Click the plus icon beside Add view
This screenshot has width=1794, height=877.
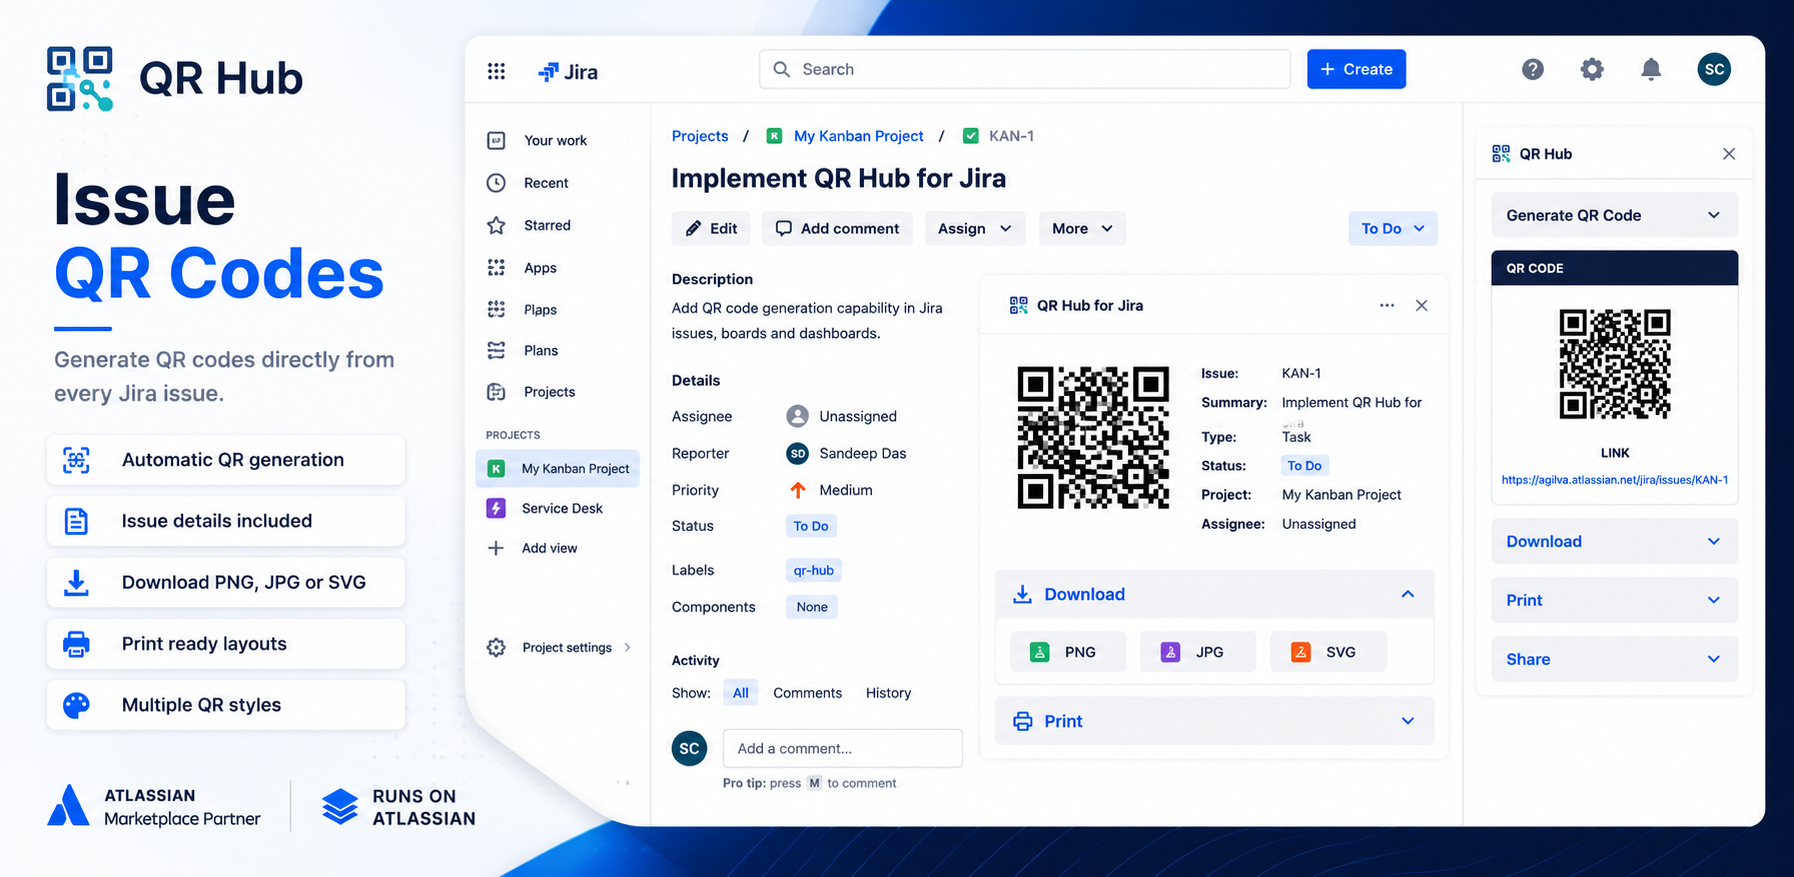click(495, 548)
